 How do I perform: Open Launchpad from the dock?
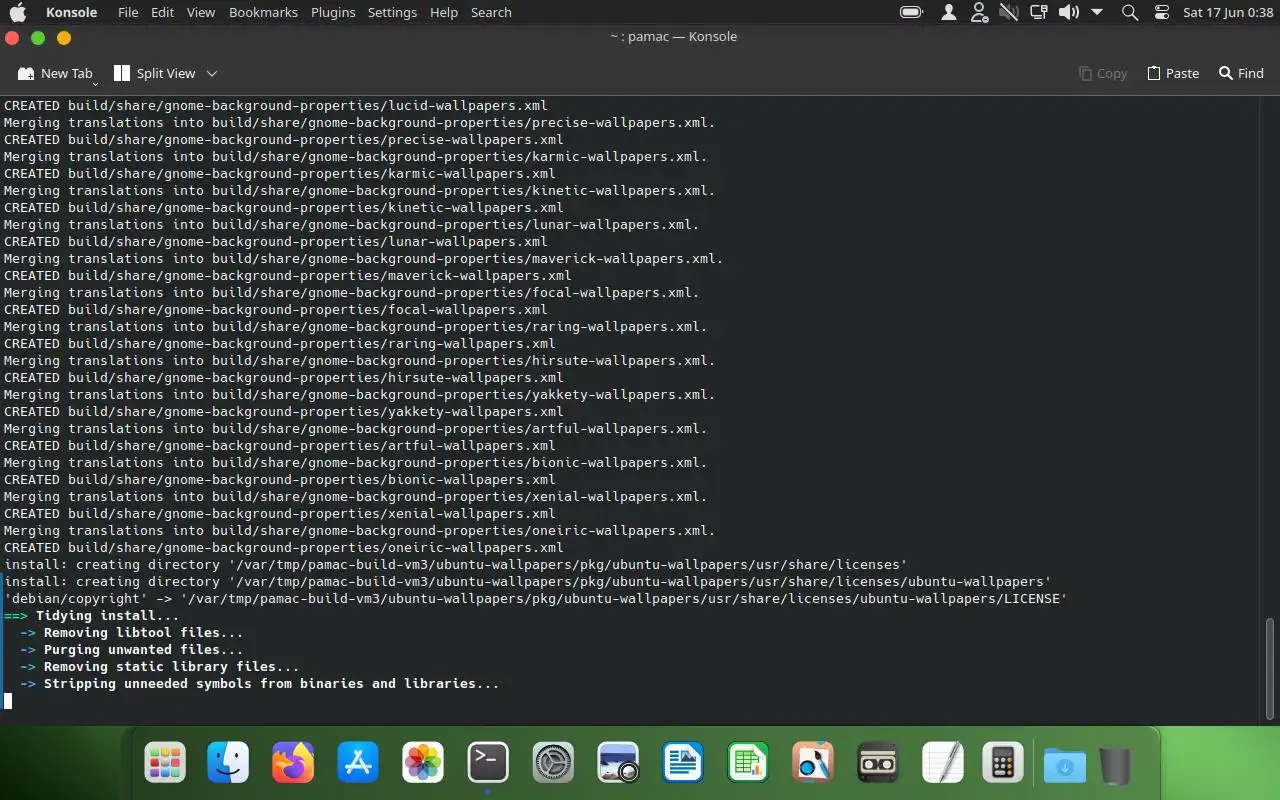coord(164,764)
